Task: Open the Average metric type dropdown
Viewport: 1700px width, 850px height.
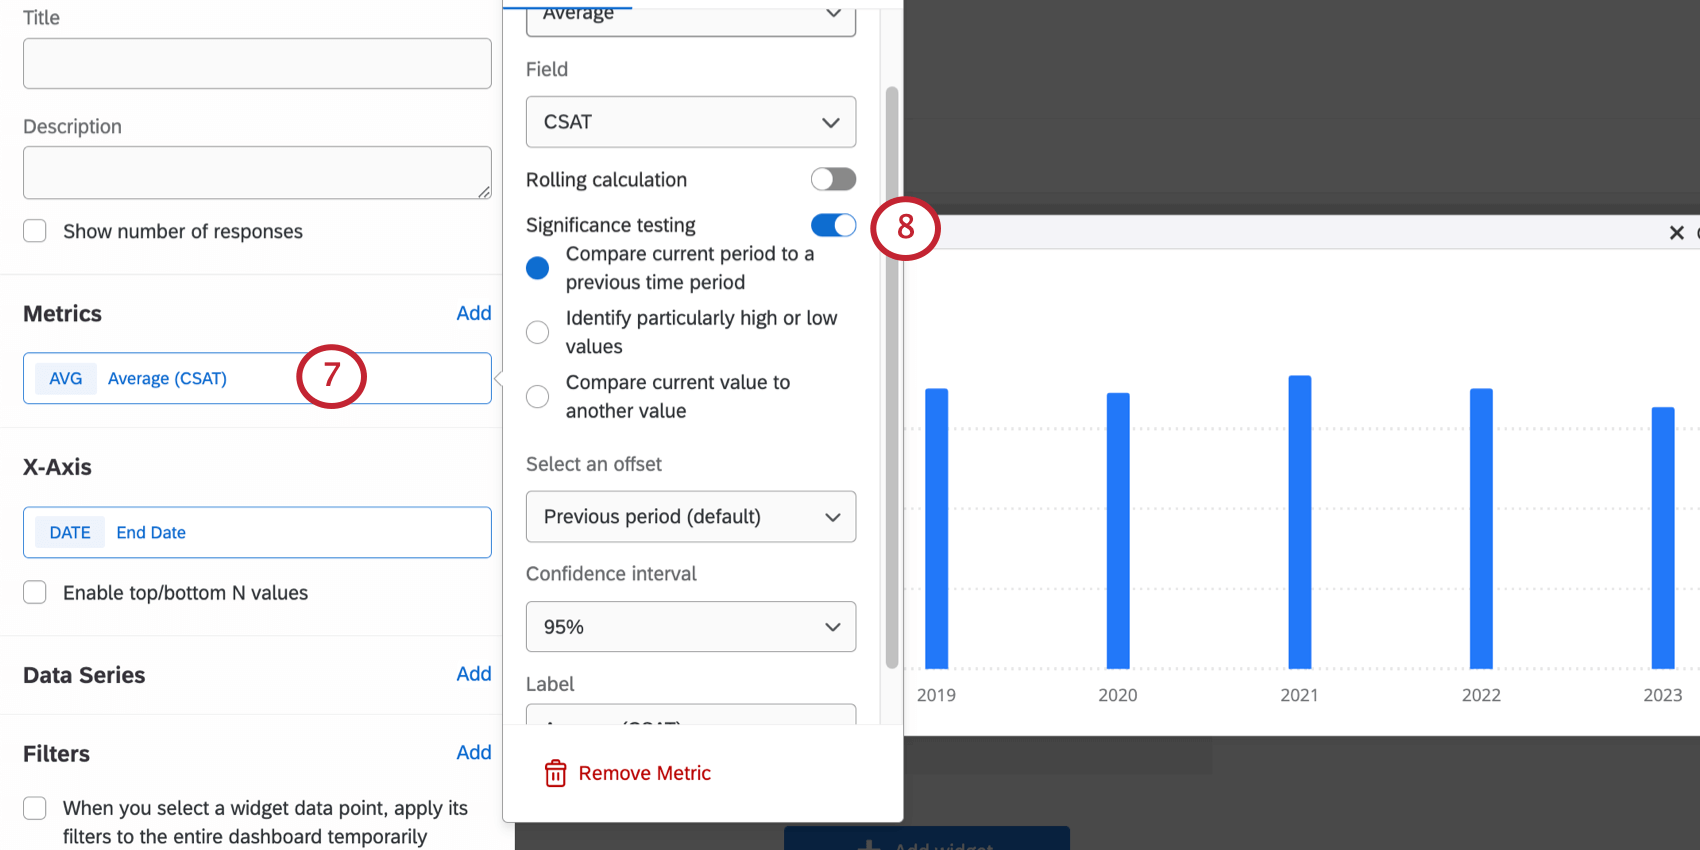Action: click(691, 17)
